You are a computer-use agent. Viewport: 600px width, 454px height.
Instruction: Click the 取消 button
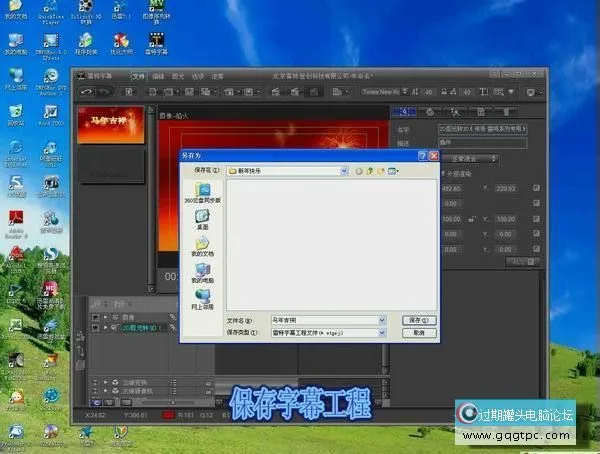(x=418, y=332)
